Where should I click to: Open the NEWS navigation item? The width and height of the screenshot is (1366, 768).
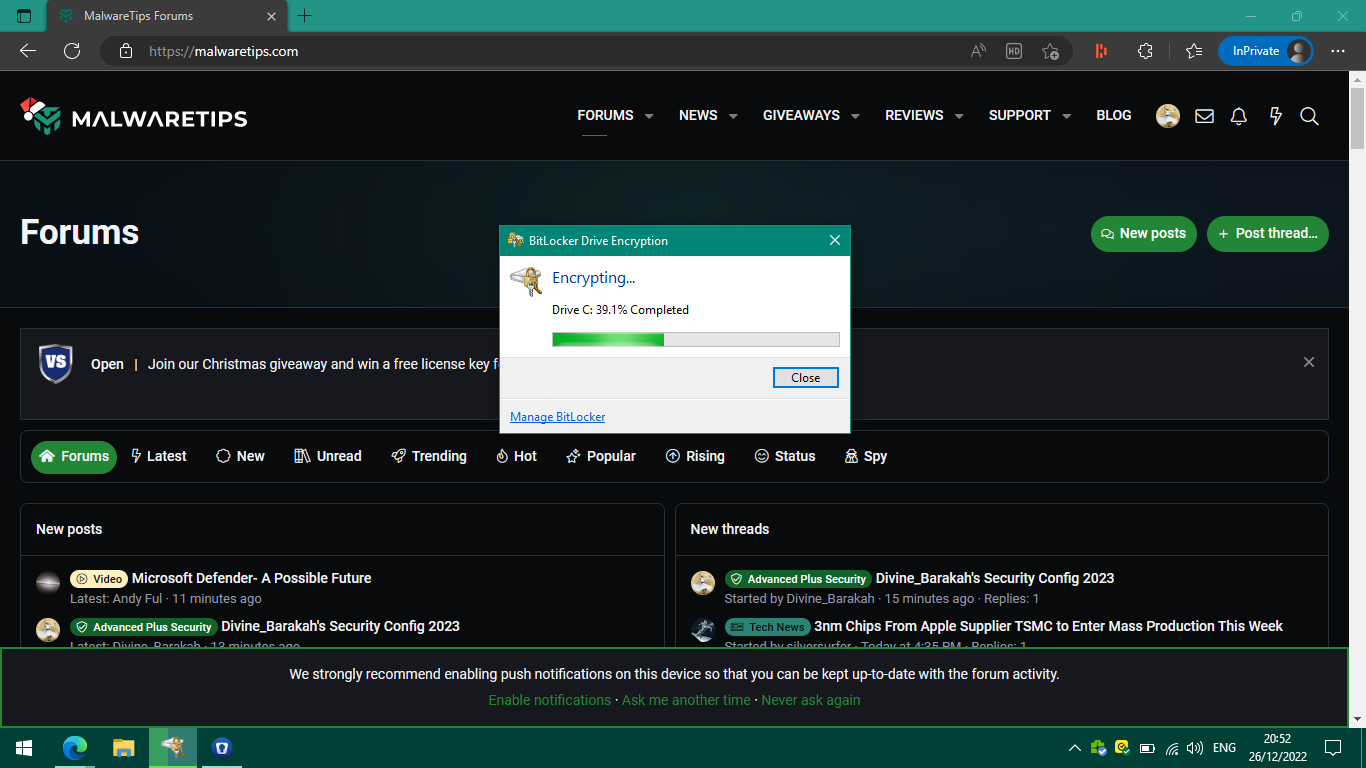tap(698, 115)
